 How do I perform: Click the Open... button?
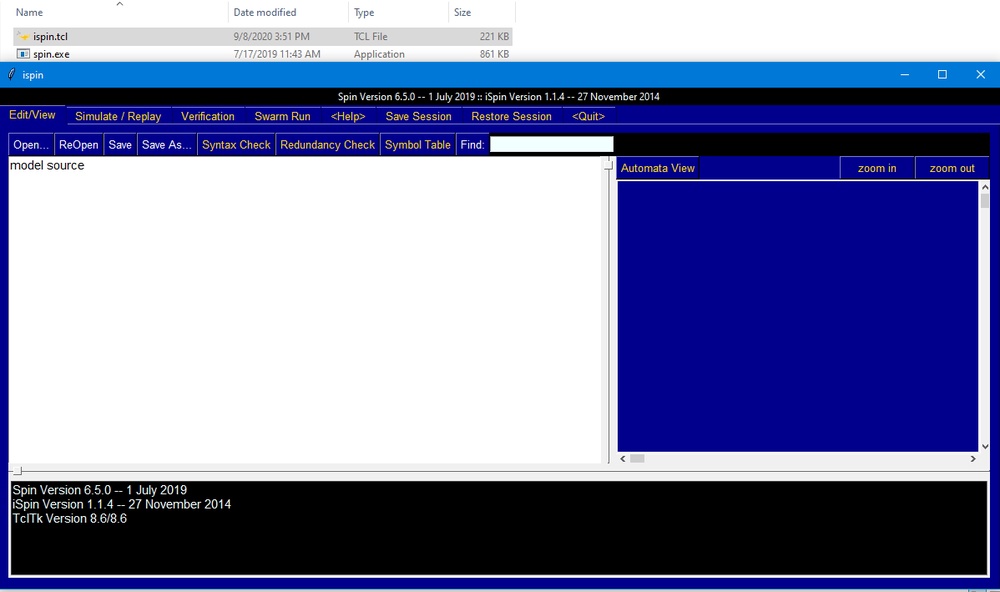31,145
